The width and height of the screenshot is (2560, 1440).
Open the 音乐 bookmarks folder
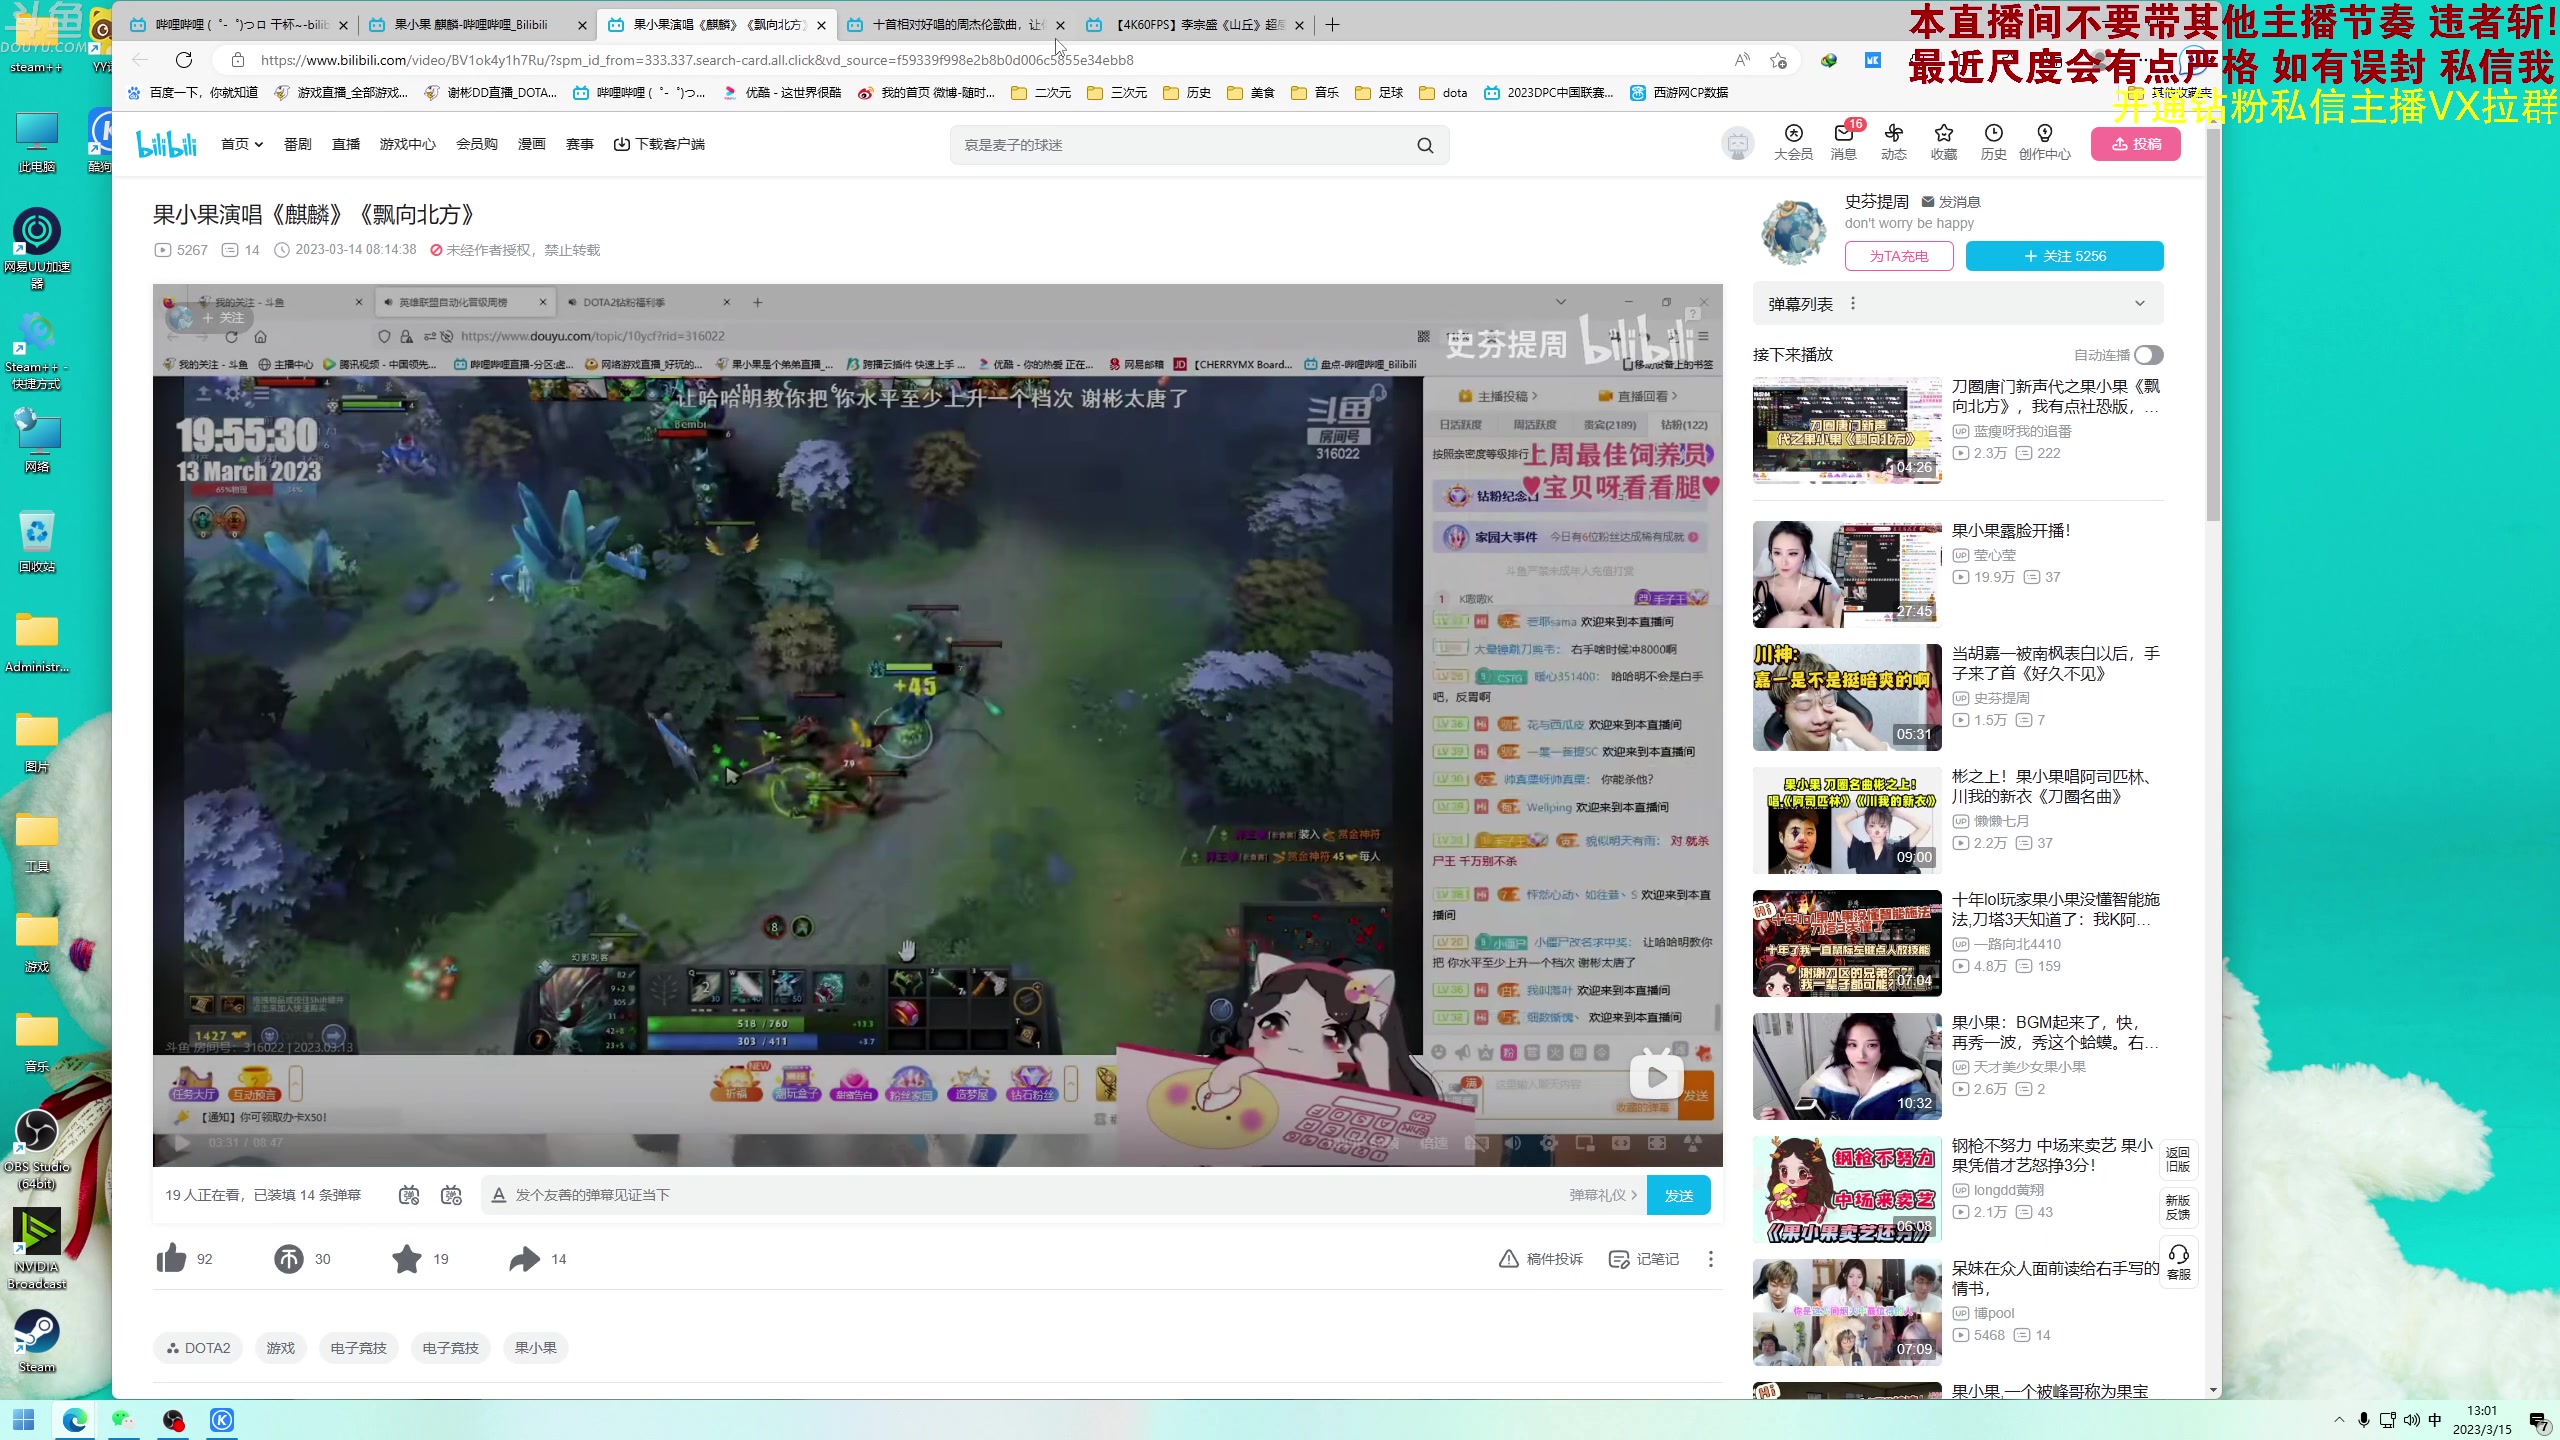tap(1315, 93)
